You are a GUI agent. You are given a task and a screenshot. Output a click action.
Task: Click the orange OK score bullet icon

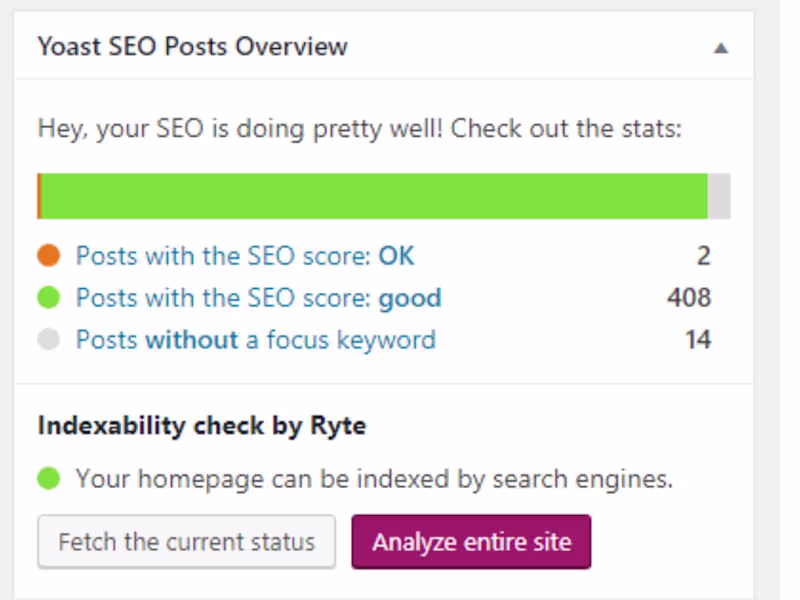[x=48, y=256]
